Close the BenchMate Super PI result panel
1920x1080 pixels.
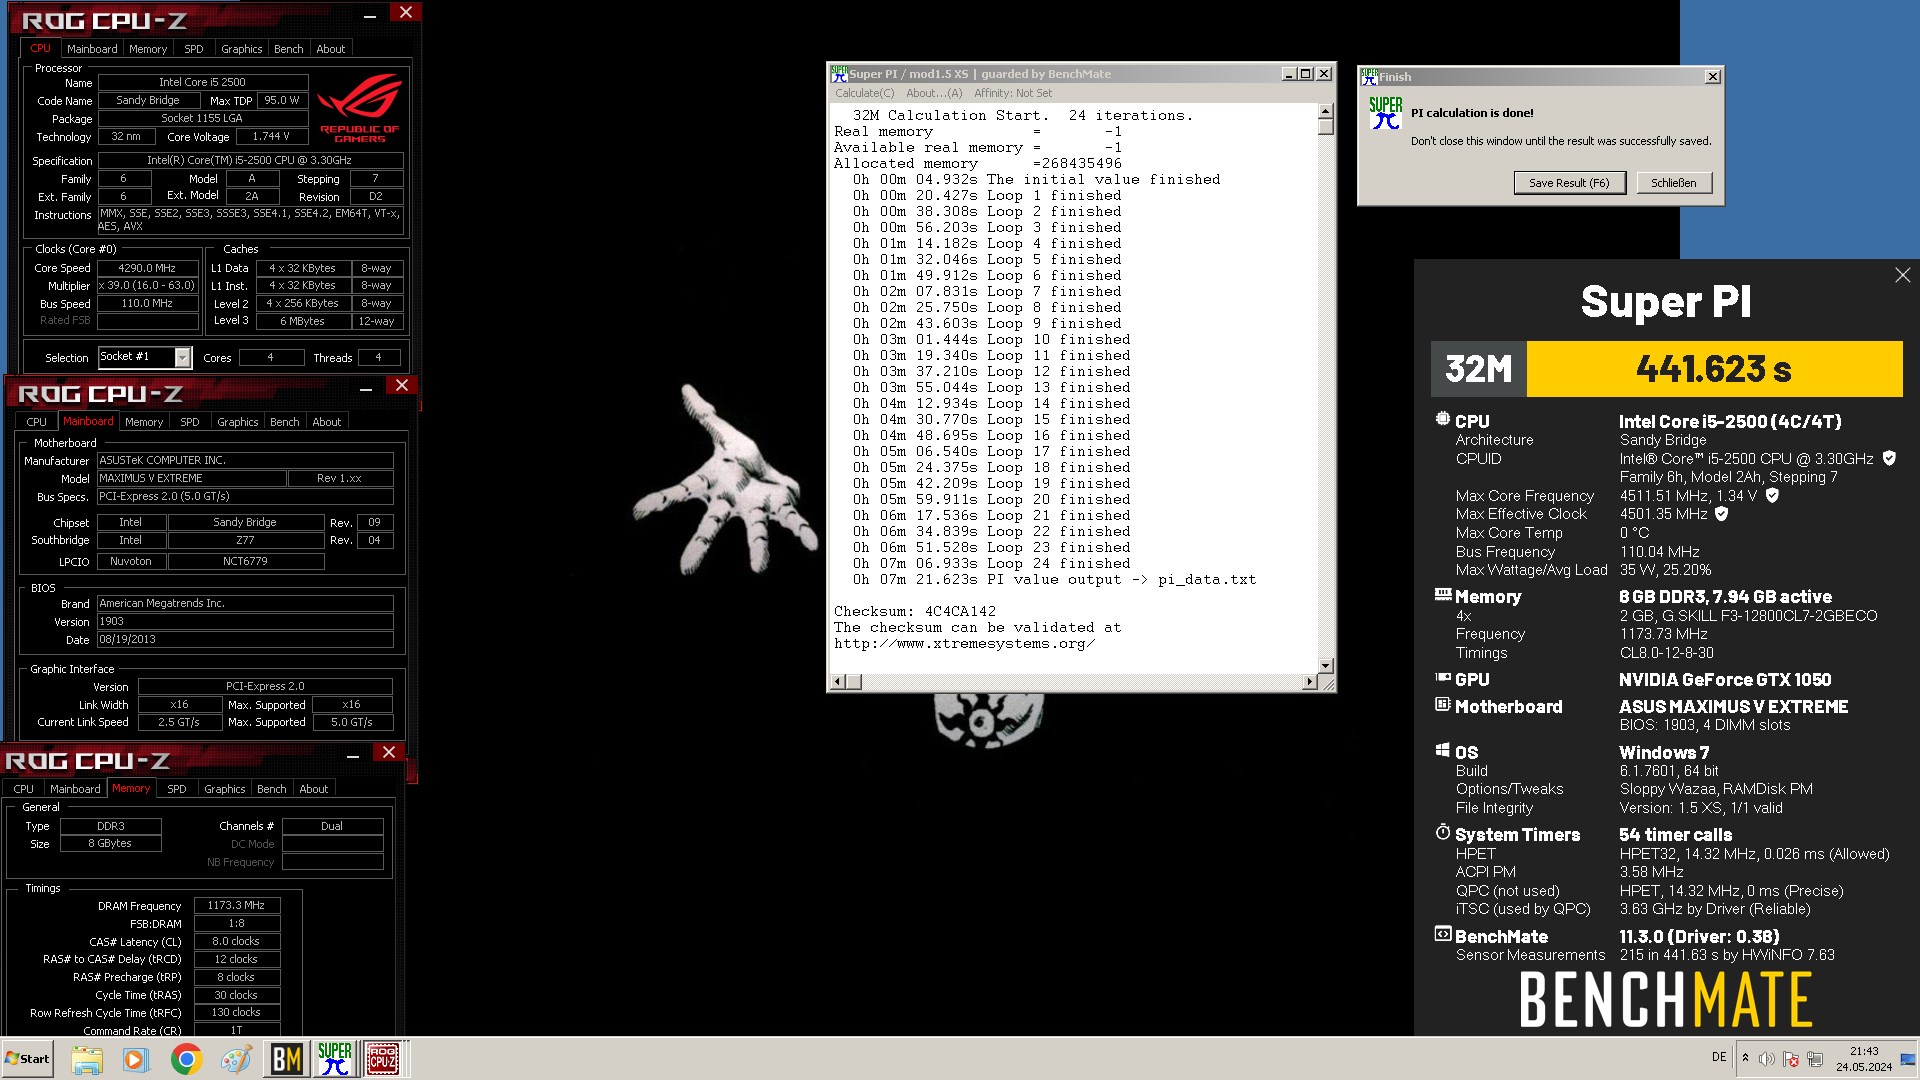(x=1902, y=275)
